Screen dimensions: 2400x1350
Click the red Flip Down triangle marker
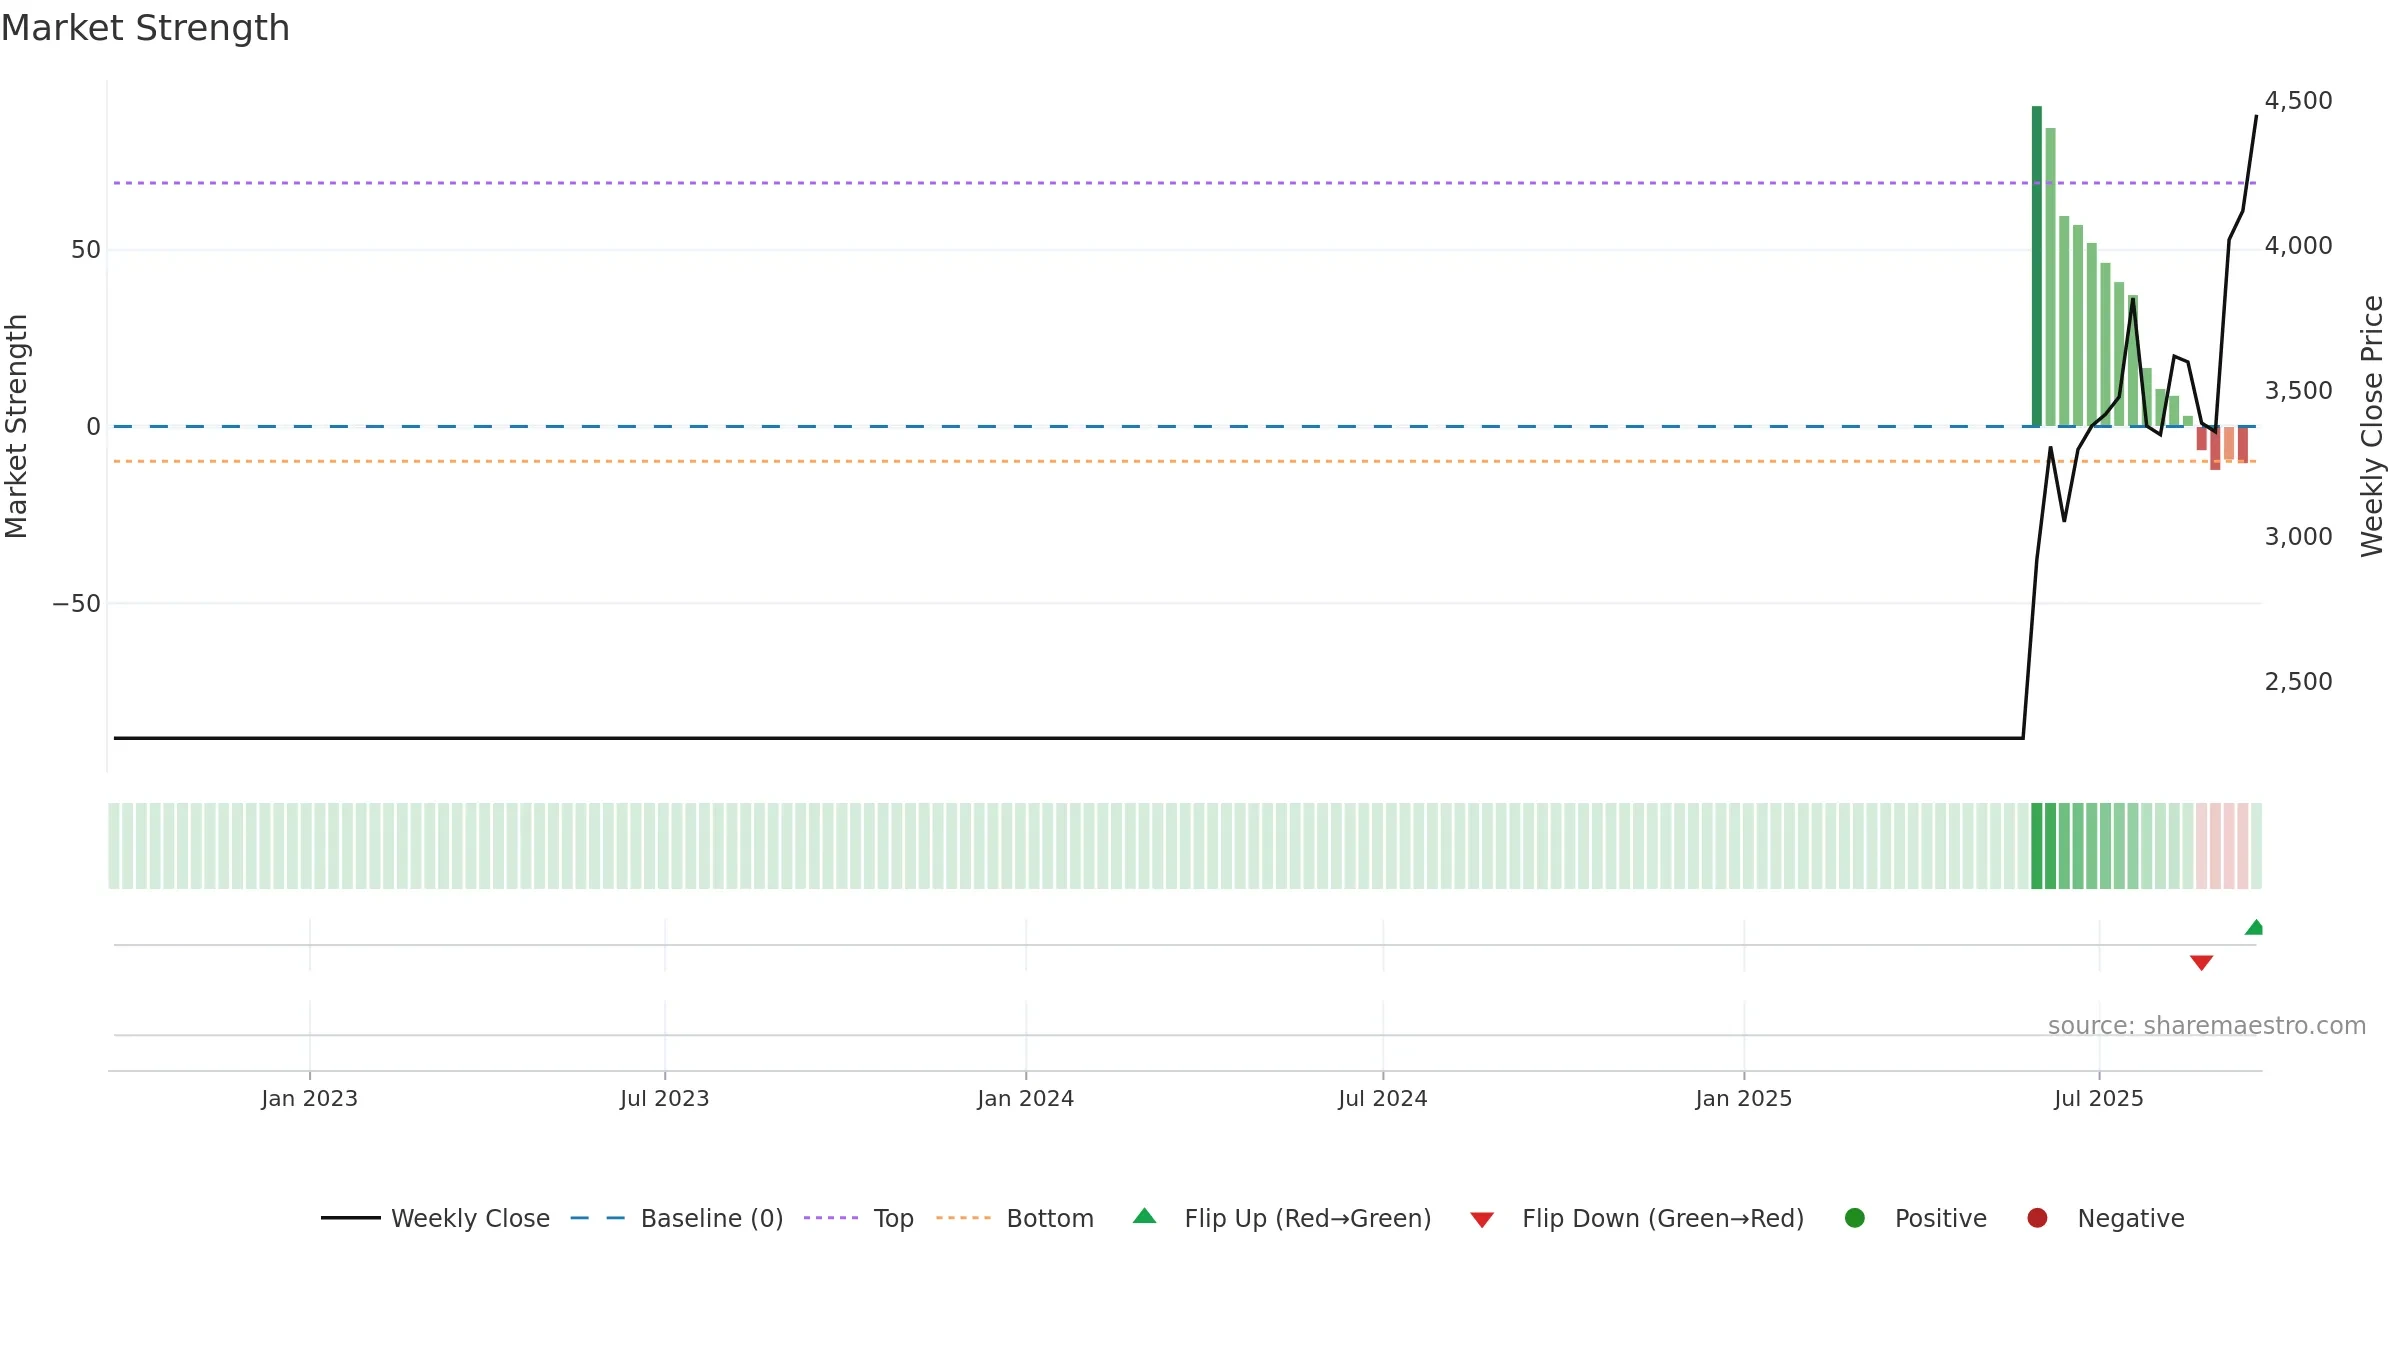tap(2201, 962)
